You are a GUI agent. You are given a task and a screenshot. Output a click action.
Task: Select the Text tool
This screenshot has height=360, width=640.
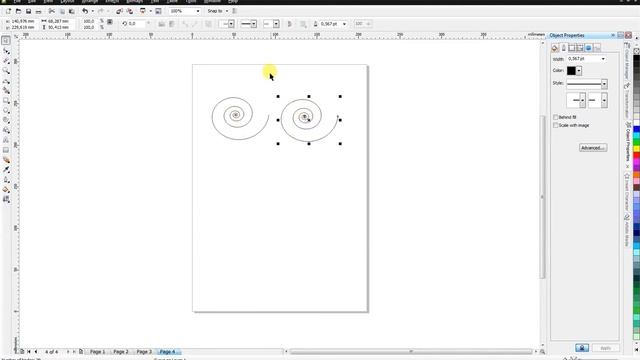[6, 140]
